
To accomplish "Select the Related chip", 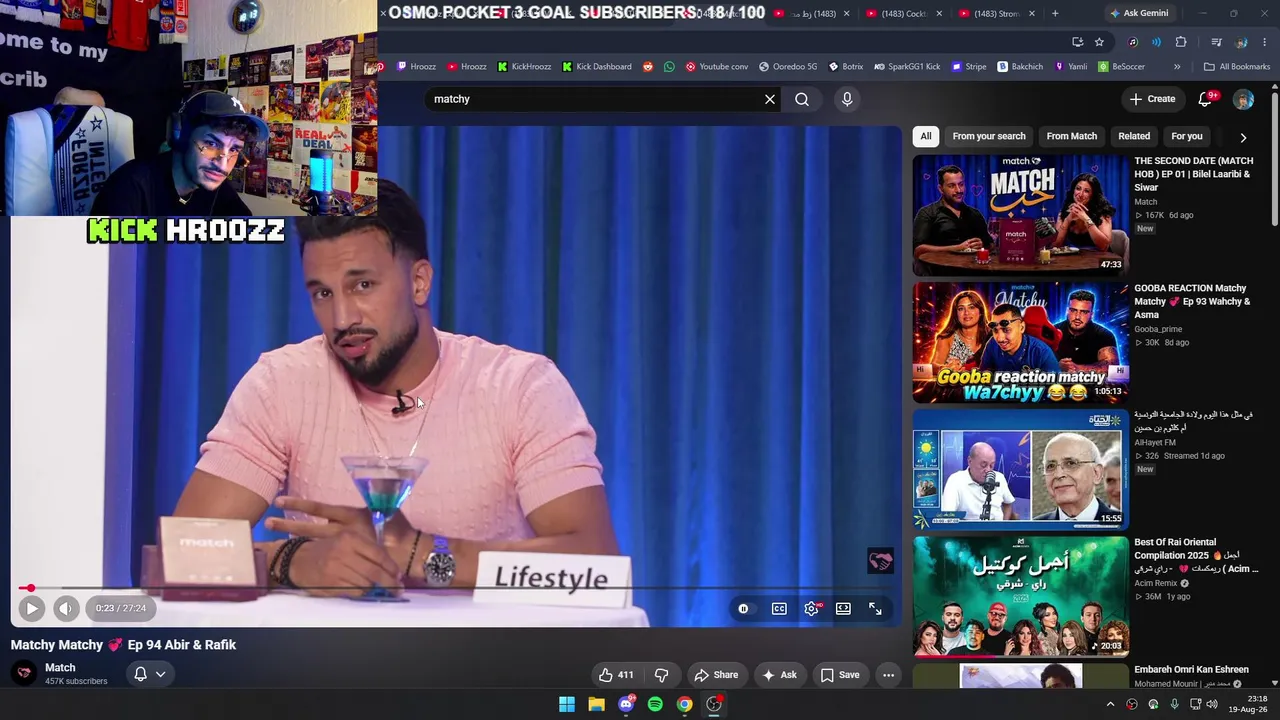I will (x=1134, y=136).
